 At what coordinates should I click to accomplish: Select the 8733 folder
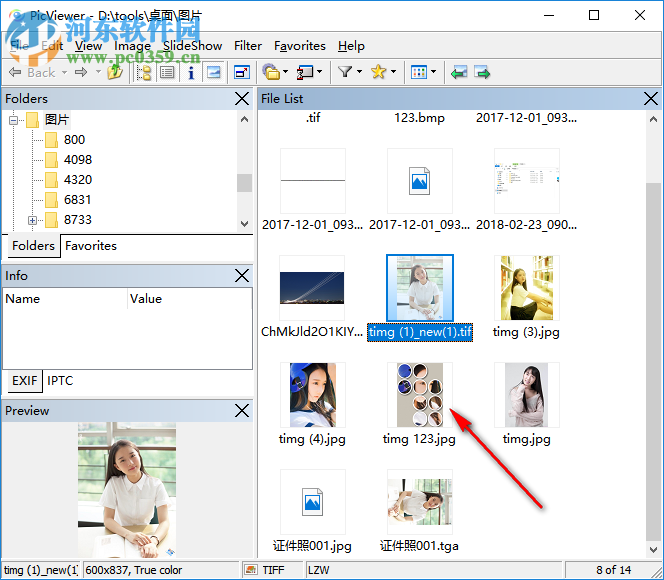(x=77, y=220)
